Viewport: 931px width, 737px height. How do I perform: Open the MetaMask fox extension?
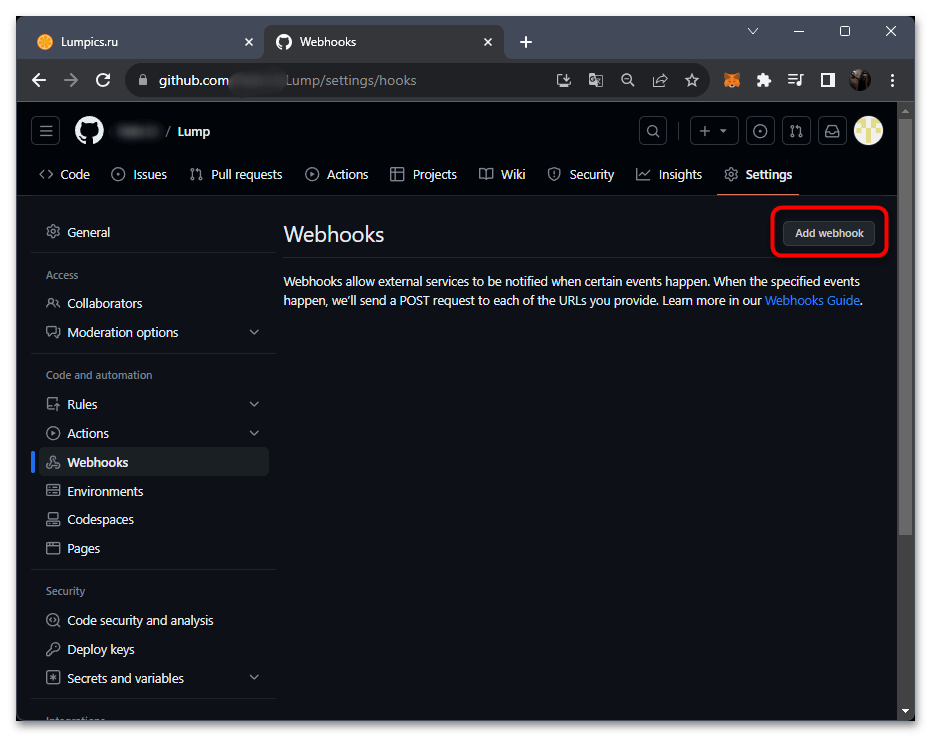[732, 80]
